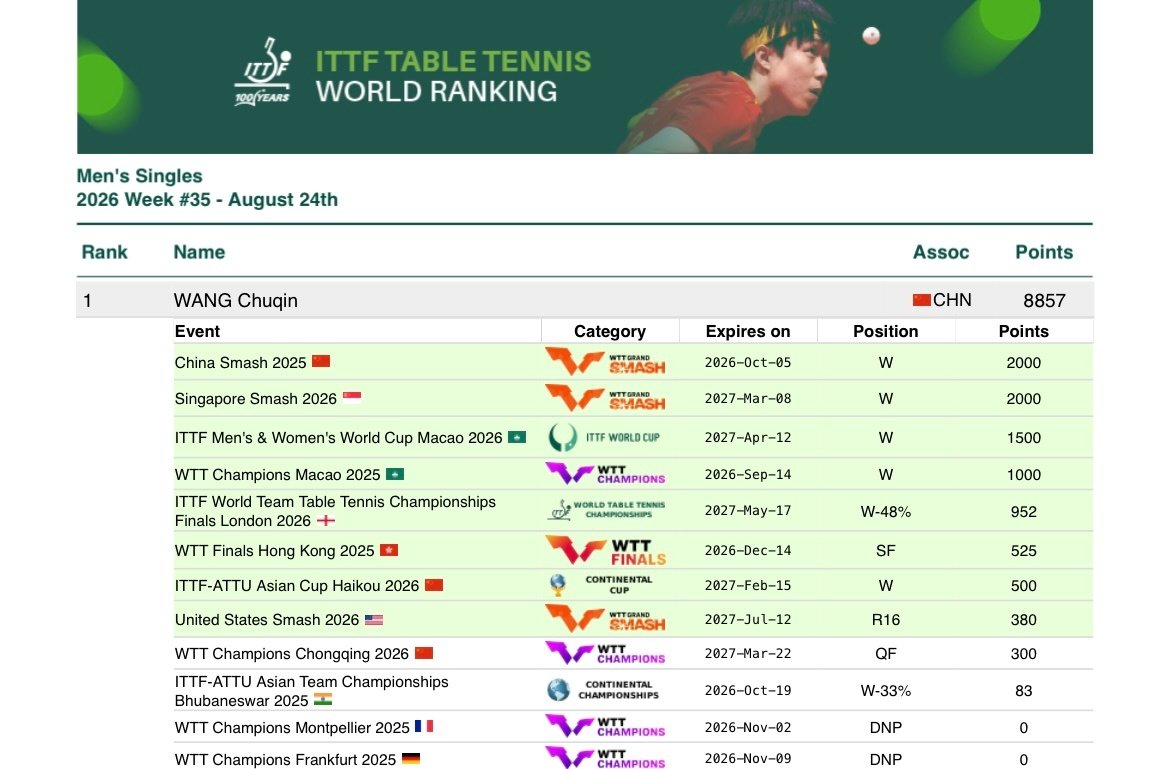Click the WTT Champions logo for Macao 2025
The width and height of the screenshot is (1170, 769).
605,474
